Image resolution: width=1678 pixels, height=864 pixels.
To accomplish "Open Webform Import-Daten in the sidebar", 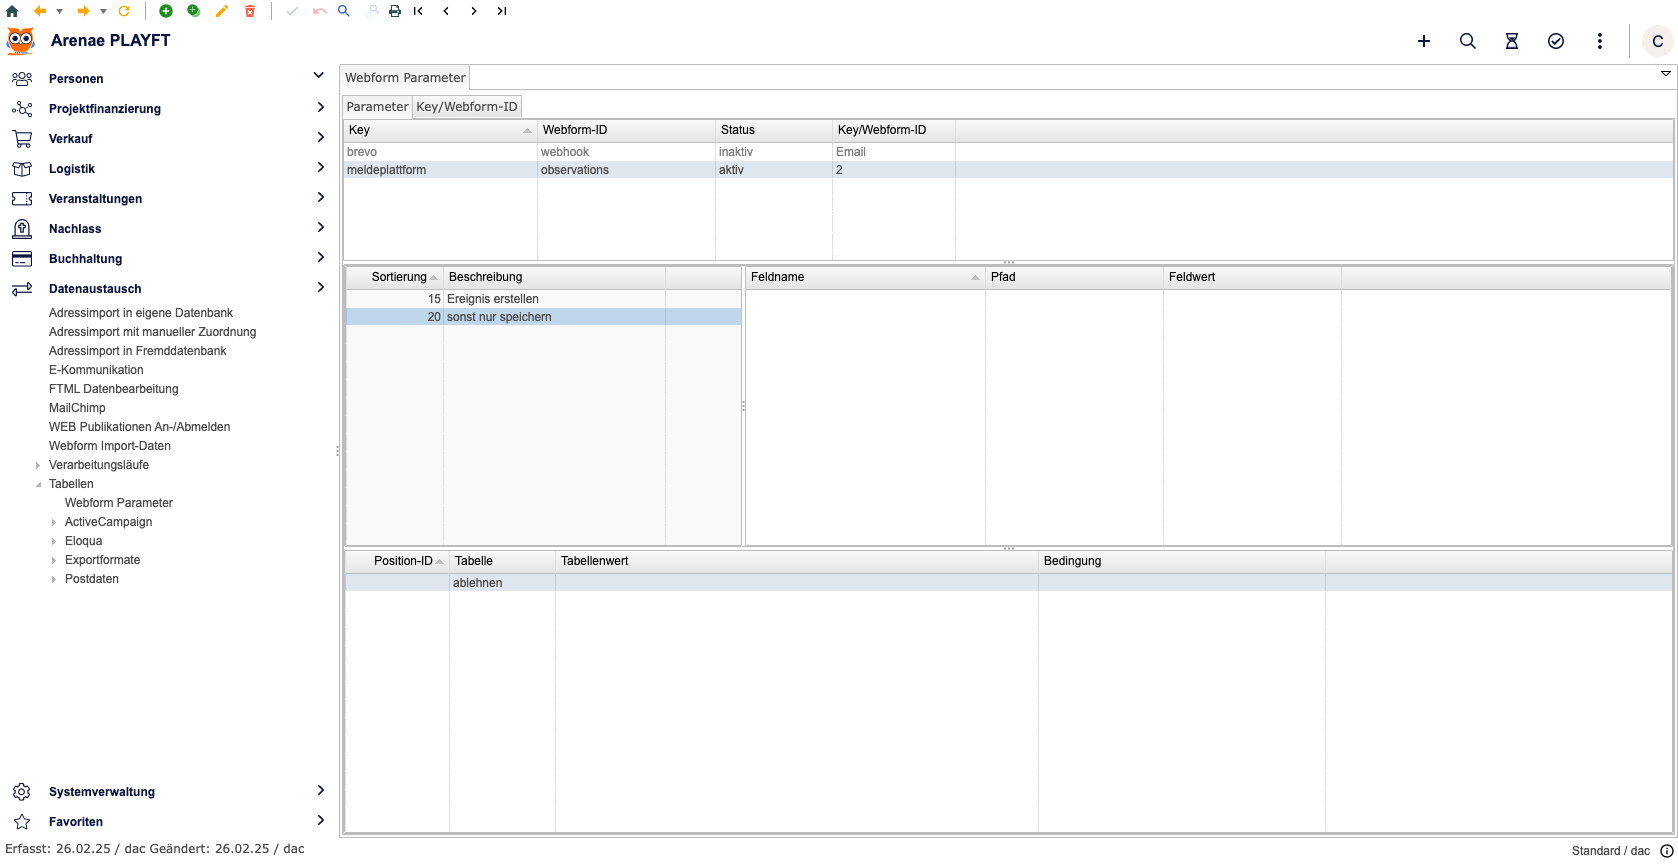I will [110, 446].
